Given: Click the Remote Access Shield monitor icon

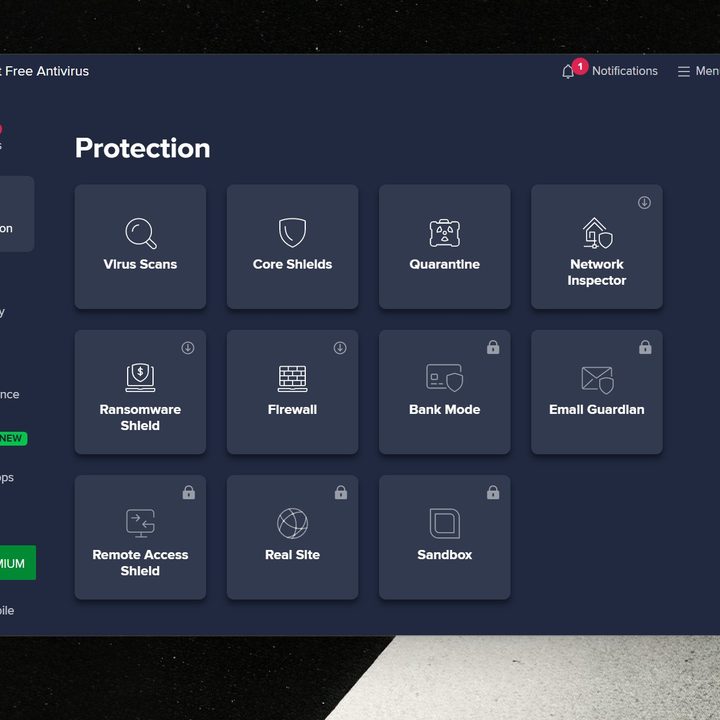Looking at the screenshot, I should click(x=141, y=523).
